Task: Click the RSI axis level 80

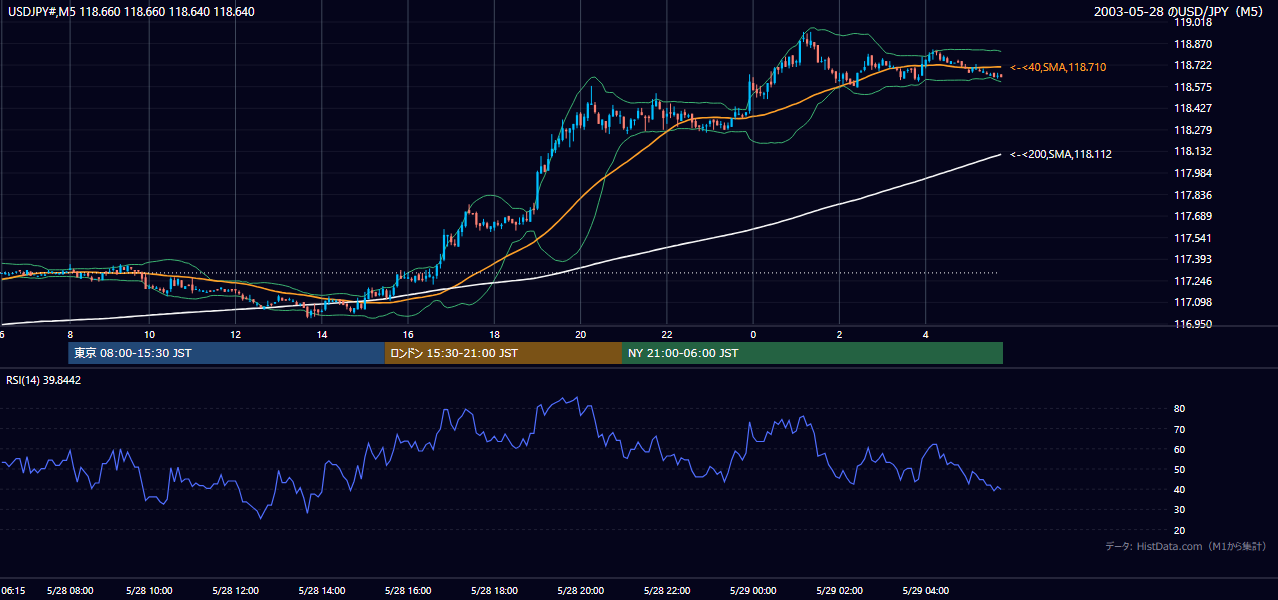Action: pos(1180,409)
